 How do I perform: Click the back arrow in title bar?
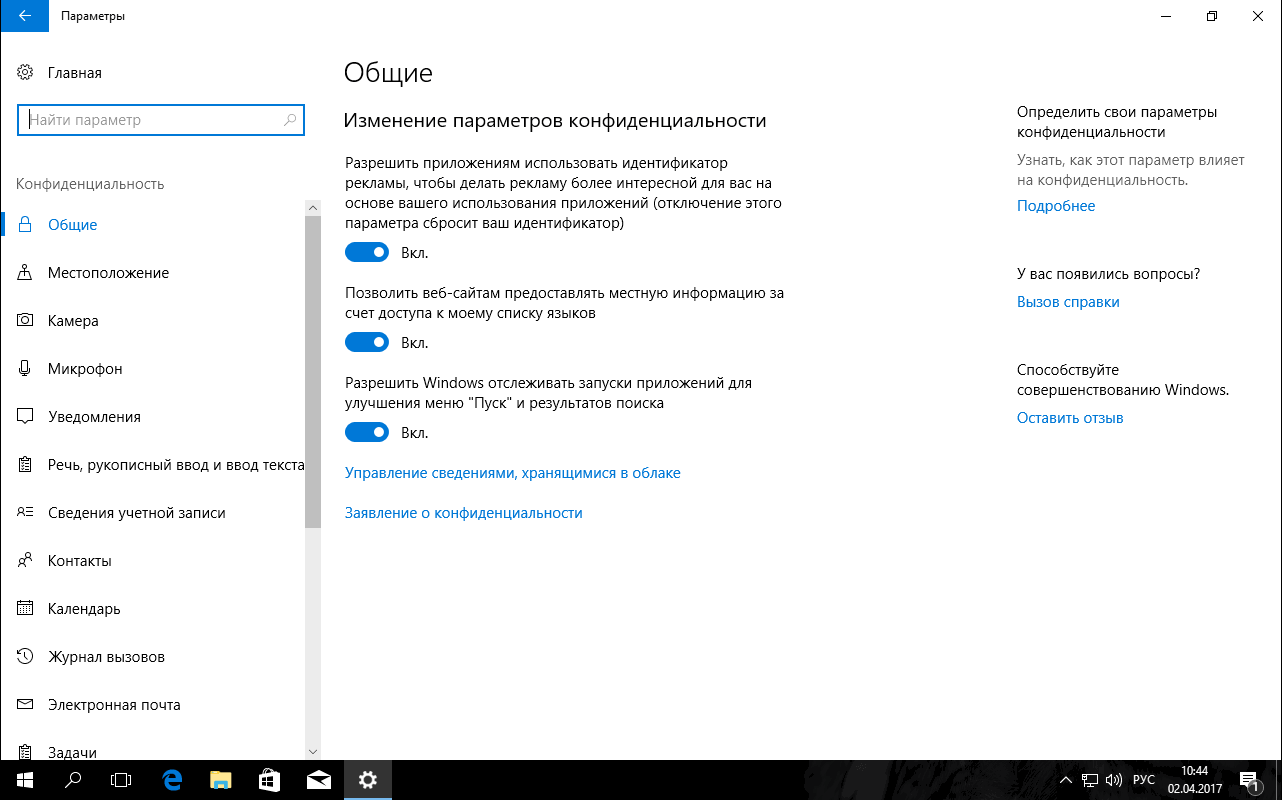click(x=24, y=16)
